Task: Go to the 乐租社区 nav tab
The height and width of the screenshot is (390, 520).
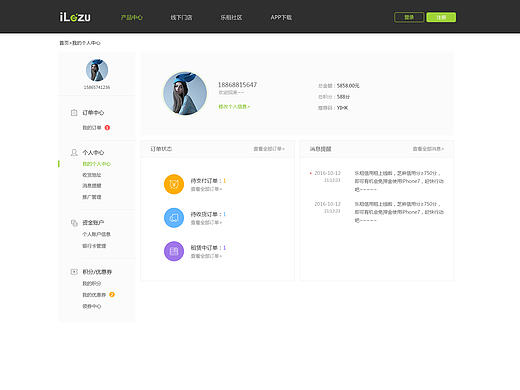Action: [231, 17]
